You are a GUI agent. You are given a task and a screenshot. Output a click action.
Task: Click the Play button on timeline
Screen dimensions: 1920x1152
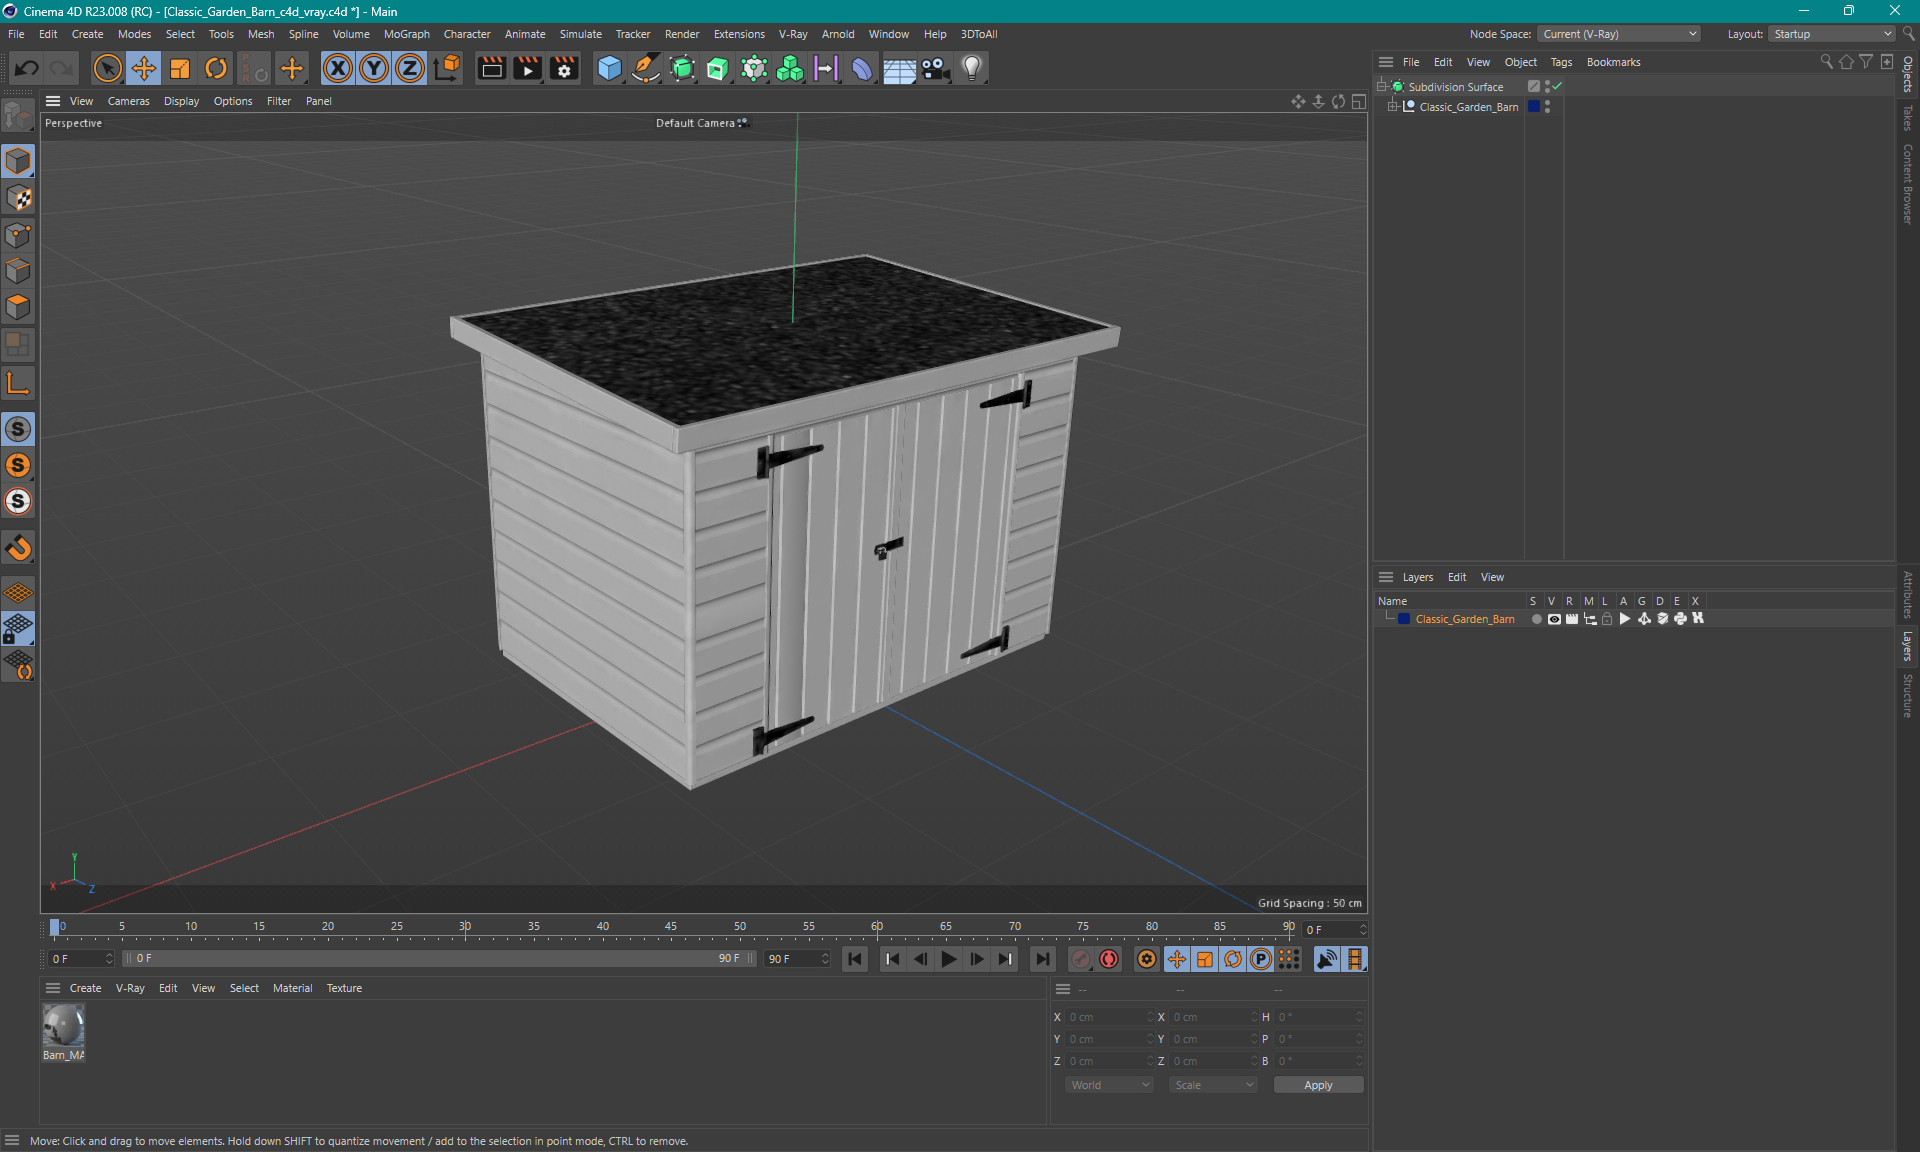tap(948, 959)
